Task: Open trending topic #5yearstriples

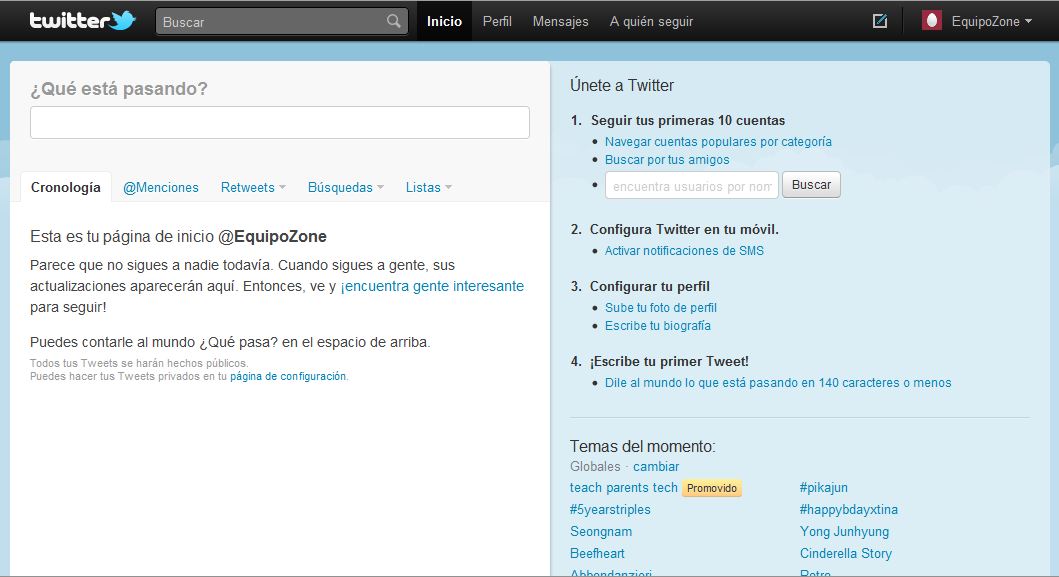Action: click(610, 509)
